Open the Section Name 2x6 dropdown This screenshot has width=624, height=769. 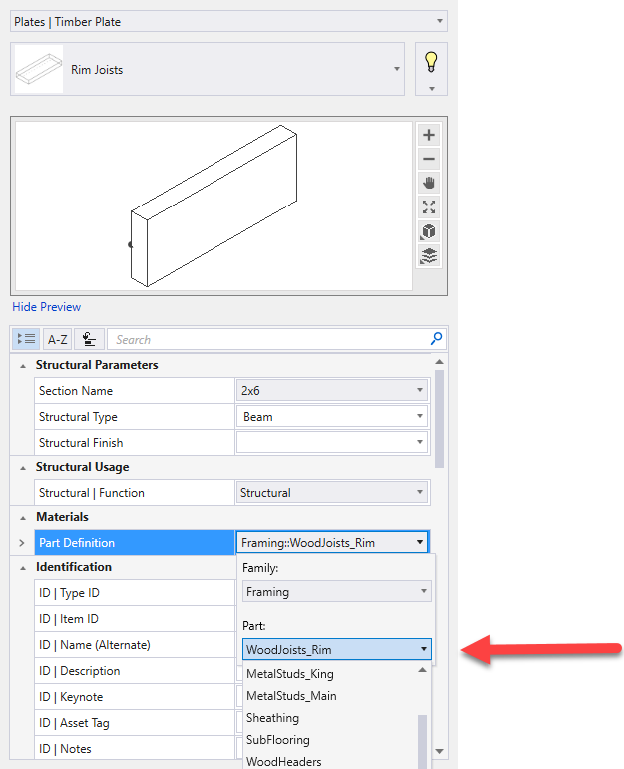[332, 391]
